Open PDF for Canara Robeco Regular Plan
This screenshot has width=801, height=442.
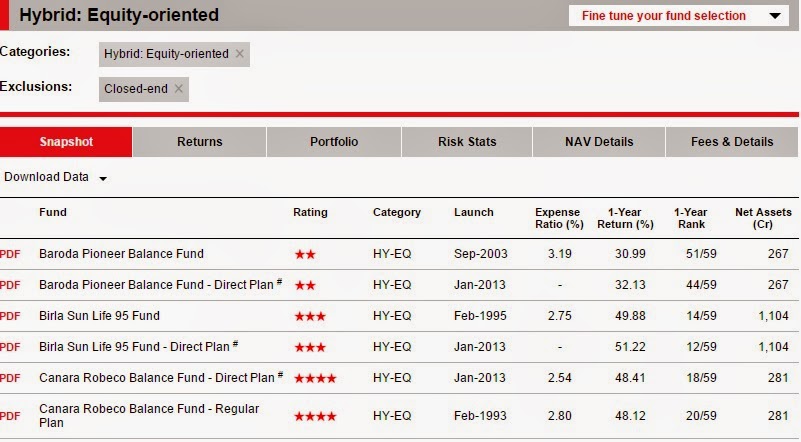point(9,416)
